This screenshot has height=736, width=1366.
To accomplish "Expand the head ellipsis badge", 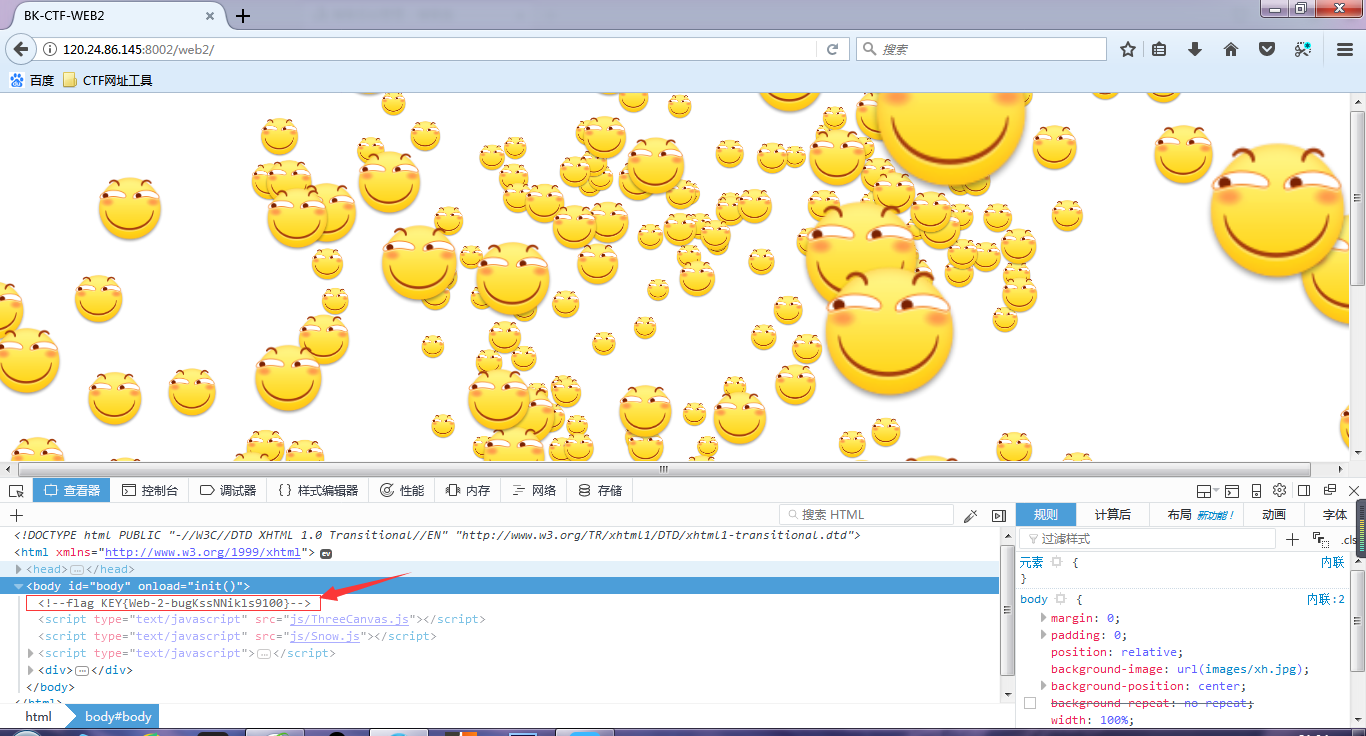I will (76, 569).
